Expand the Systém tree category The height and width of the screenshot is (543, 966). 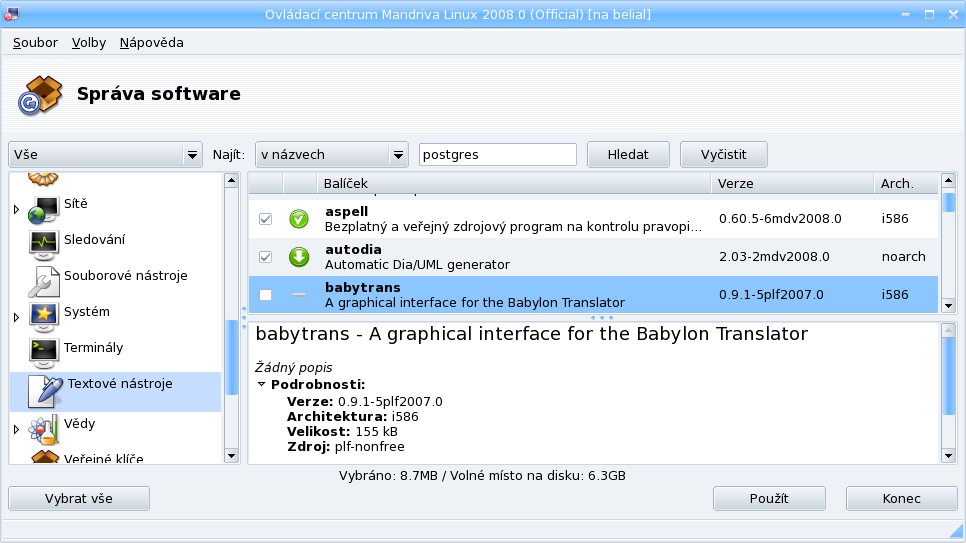[x=17, y=317]
